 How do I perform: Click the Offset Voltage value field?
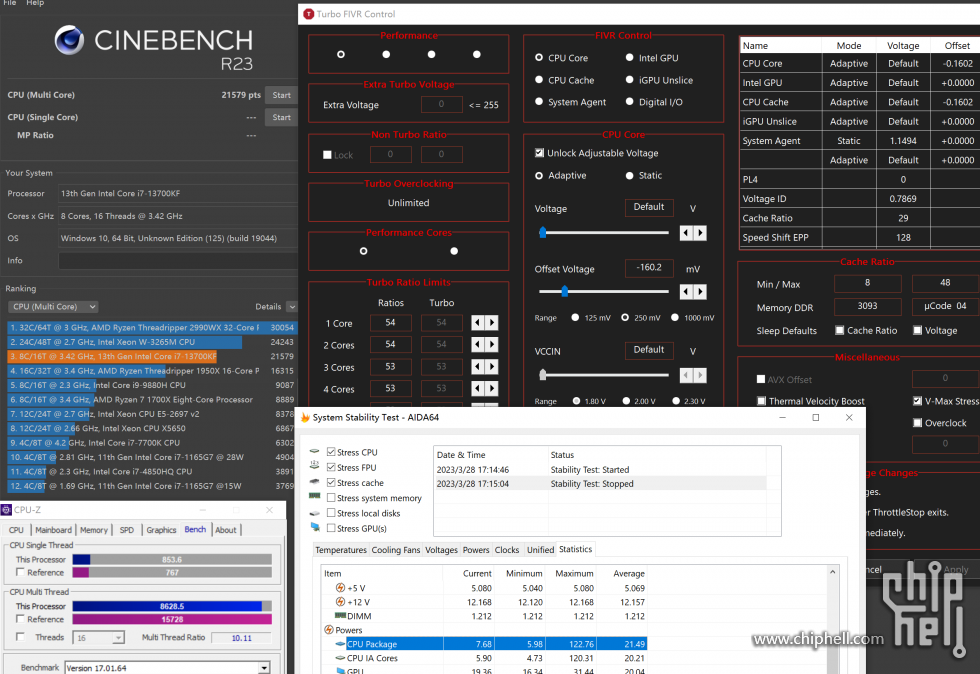[x=649, y=268]
